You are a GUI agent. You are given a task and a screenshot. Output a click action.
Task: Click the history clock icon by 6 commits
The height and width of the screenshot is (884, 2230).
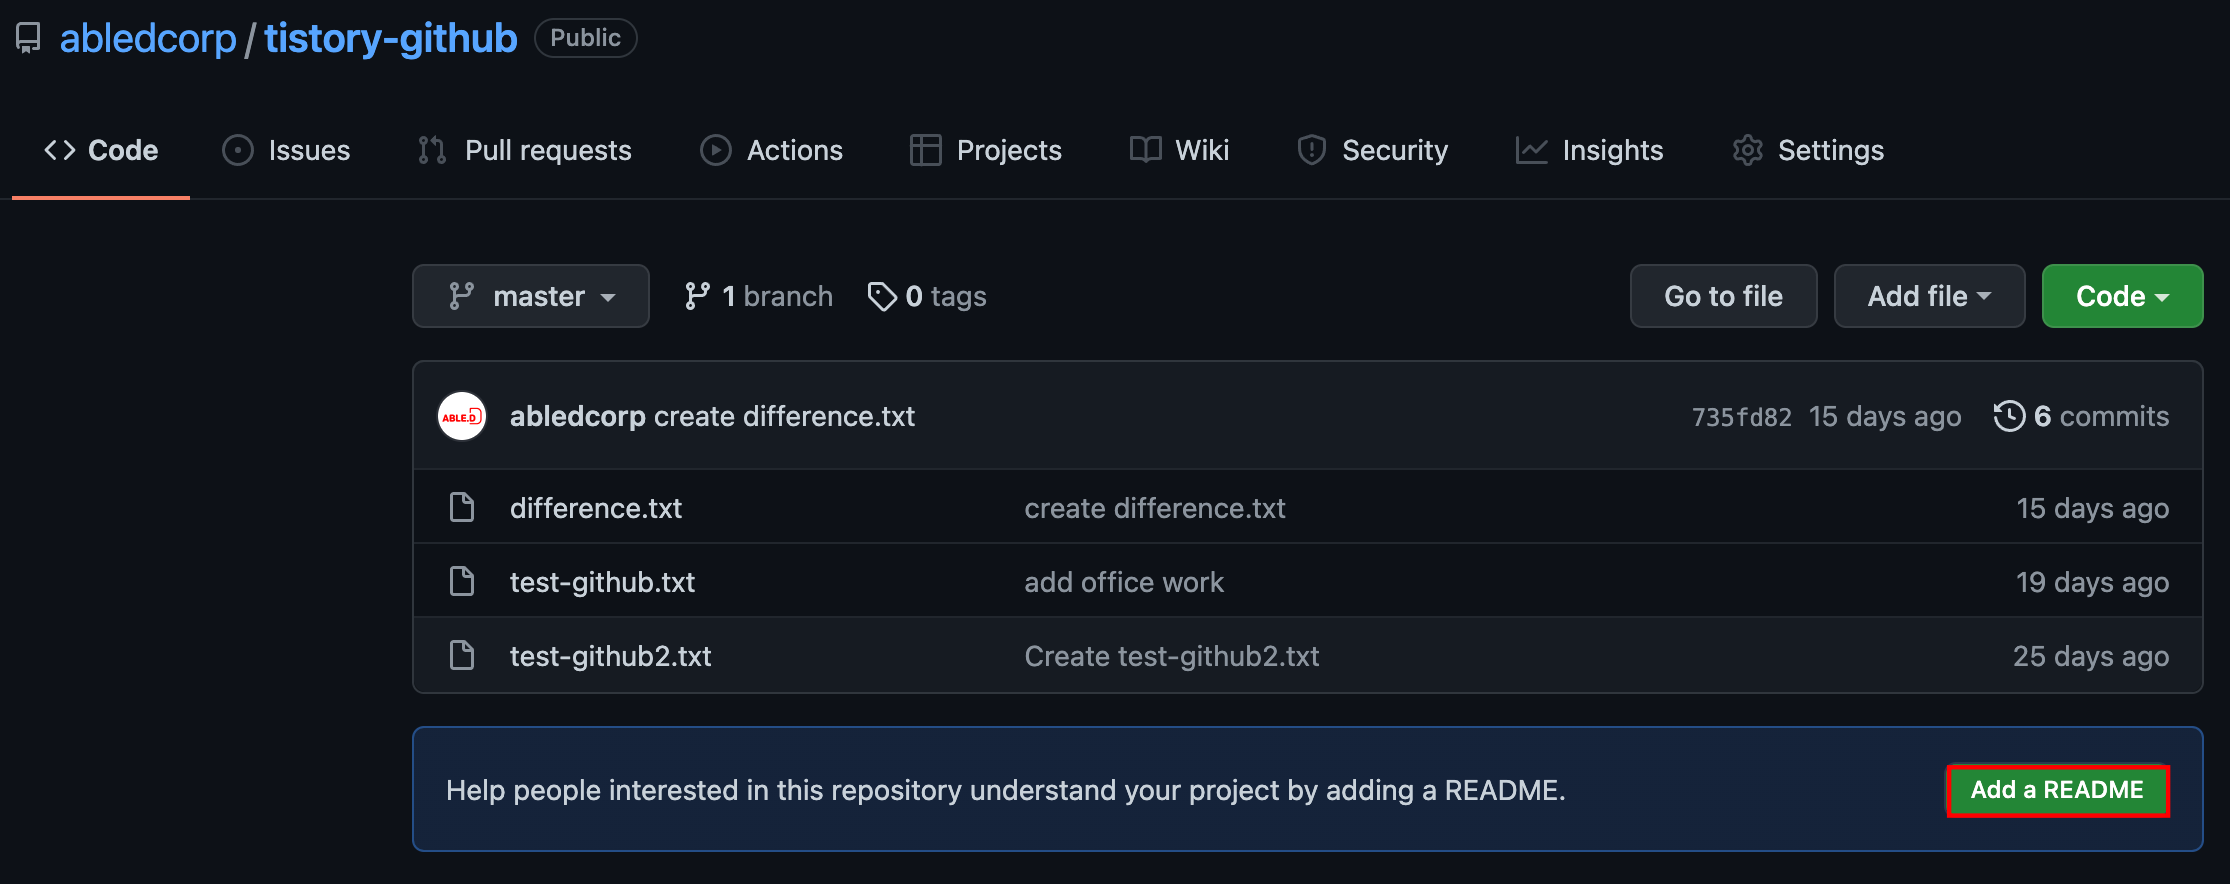(2009, 416)
